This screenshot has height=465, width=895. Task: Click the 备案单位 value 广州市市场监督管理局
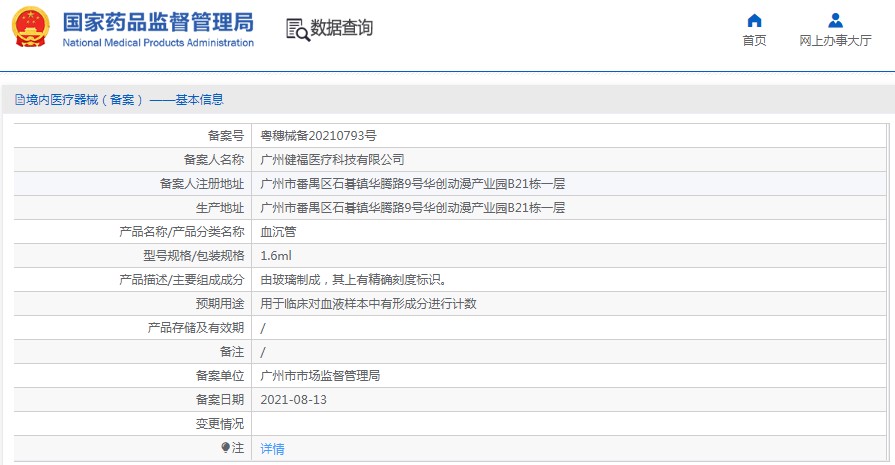pos(320,375)
